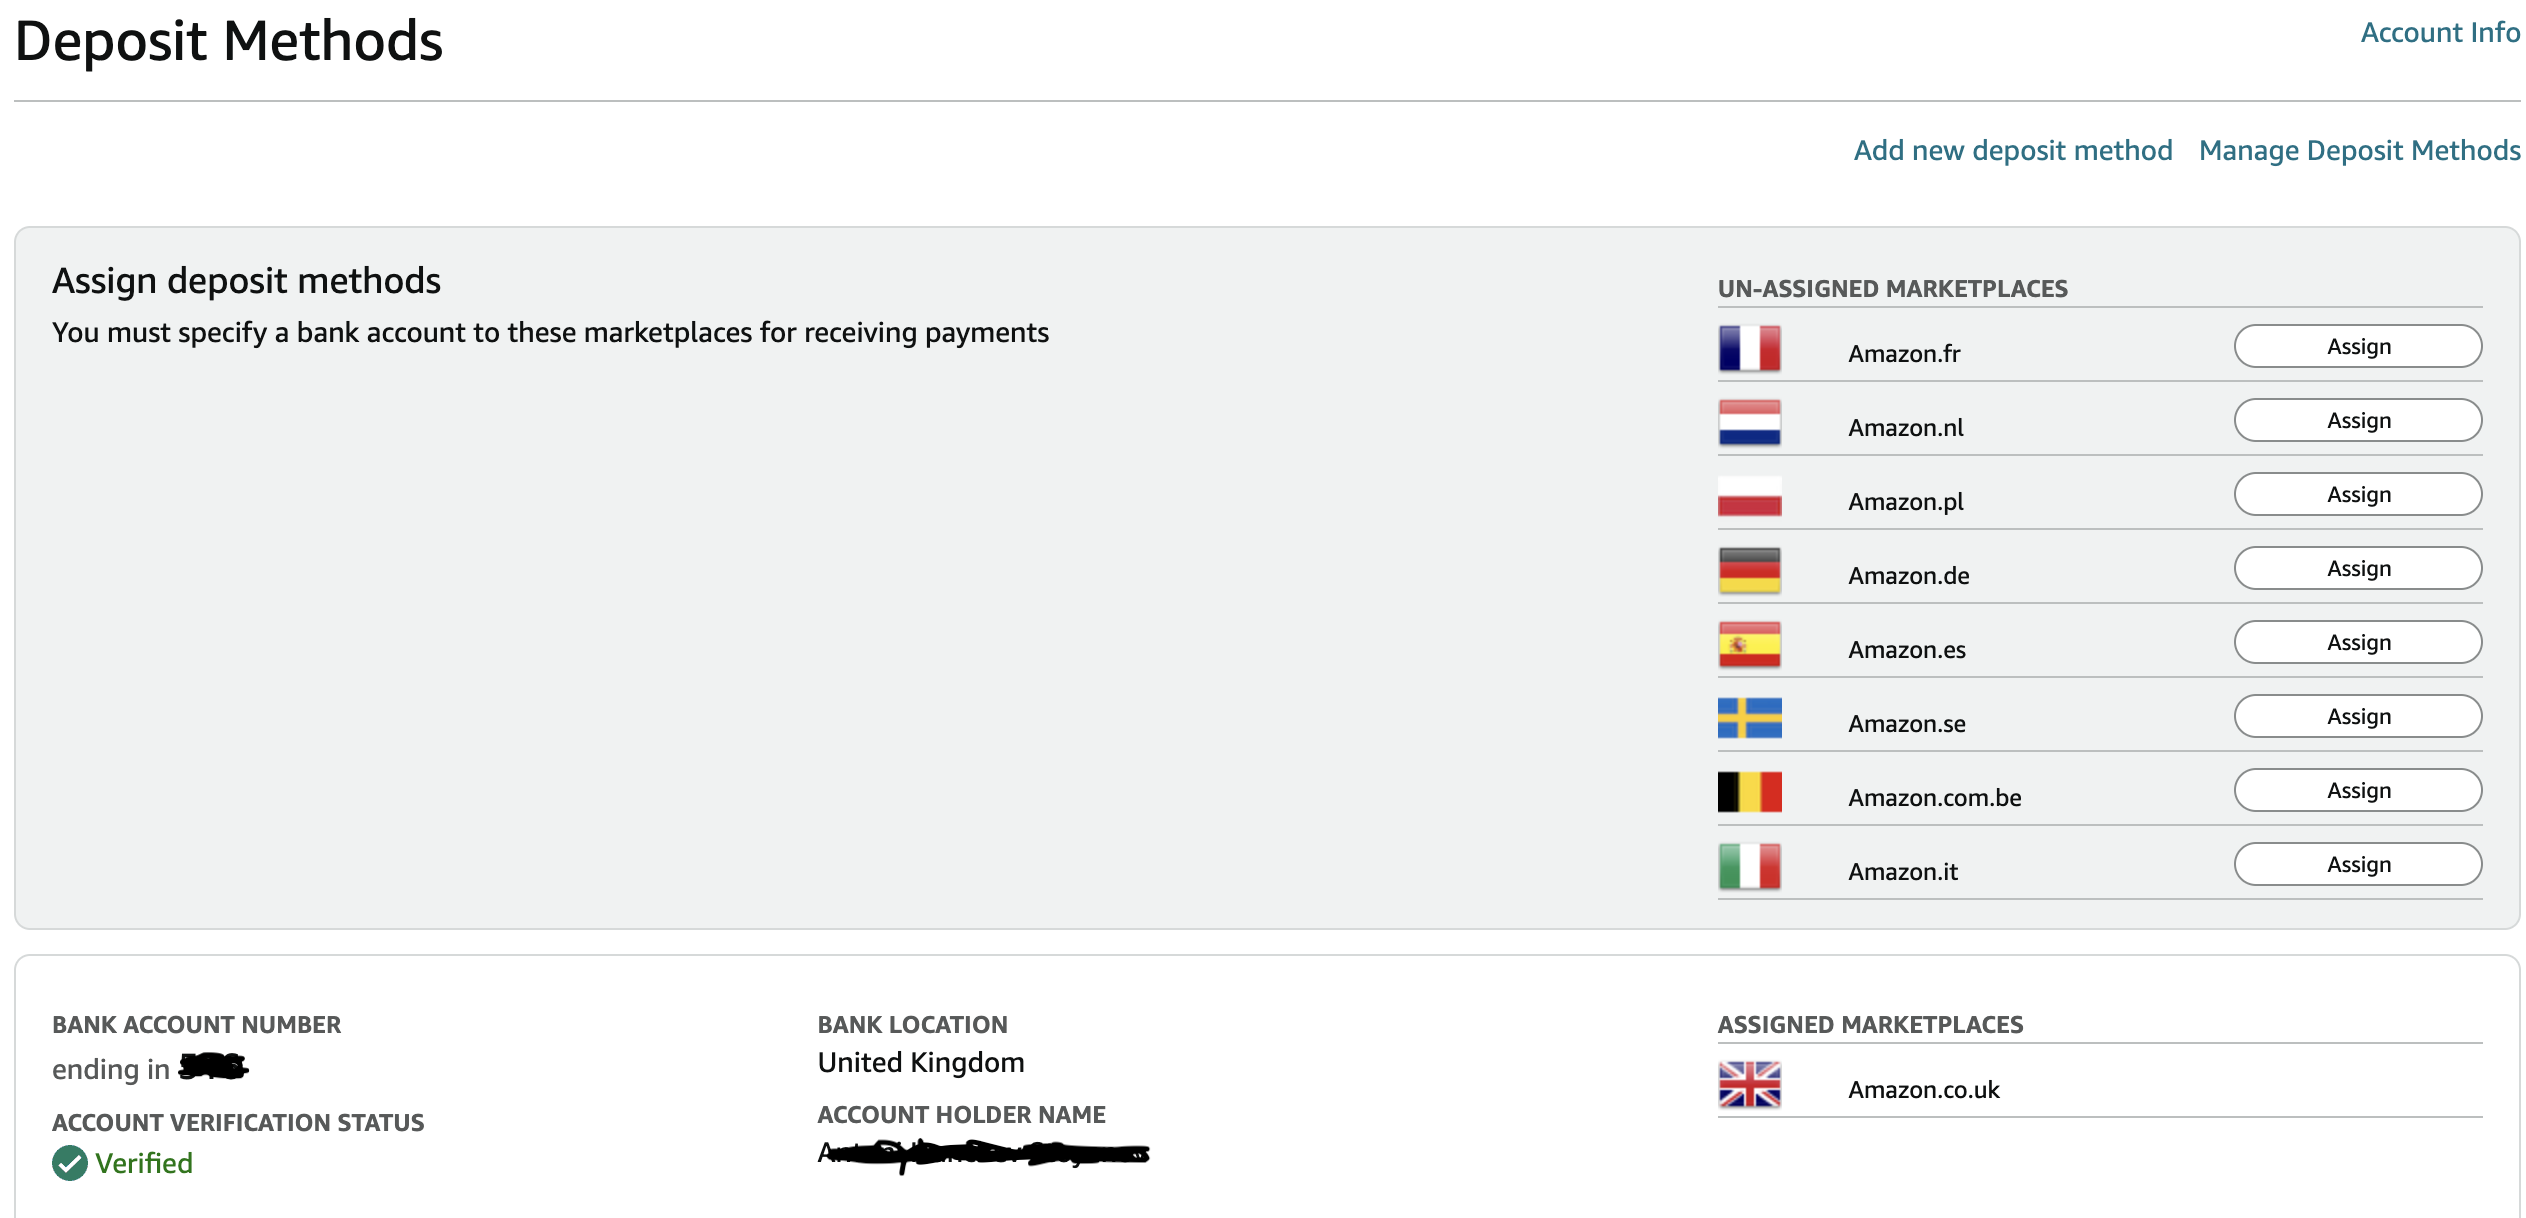The width and height of the screenshot is (2526, 1218).
Task: Select the Amazon.es marketplace name
Action: [x=1907, y=649]
